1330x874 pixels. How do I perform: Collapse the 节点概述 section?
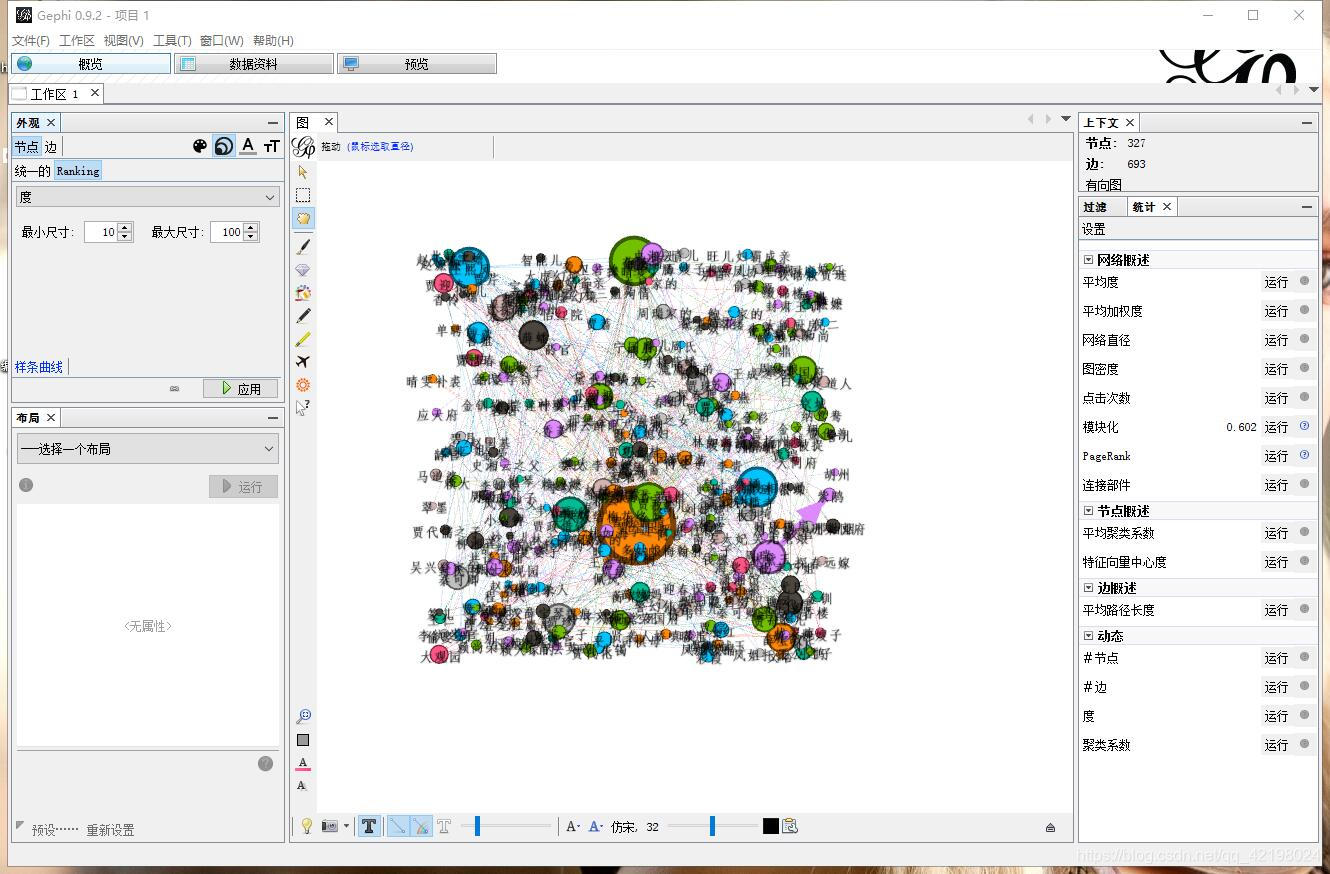tap(1088, 511)
